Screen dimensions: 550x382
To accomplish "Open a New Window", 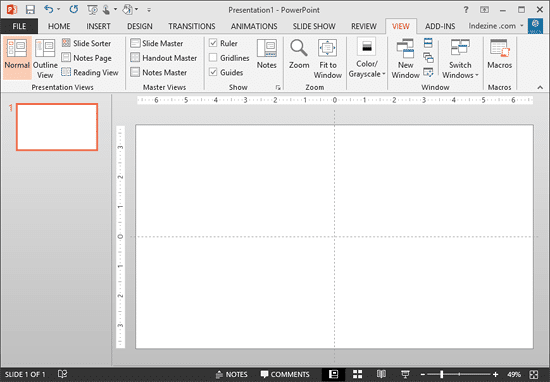I will tap(405, 59).
